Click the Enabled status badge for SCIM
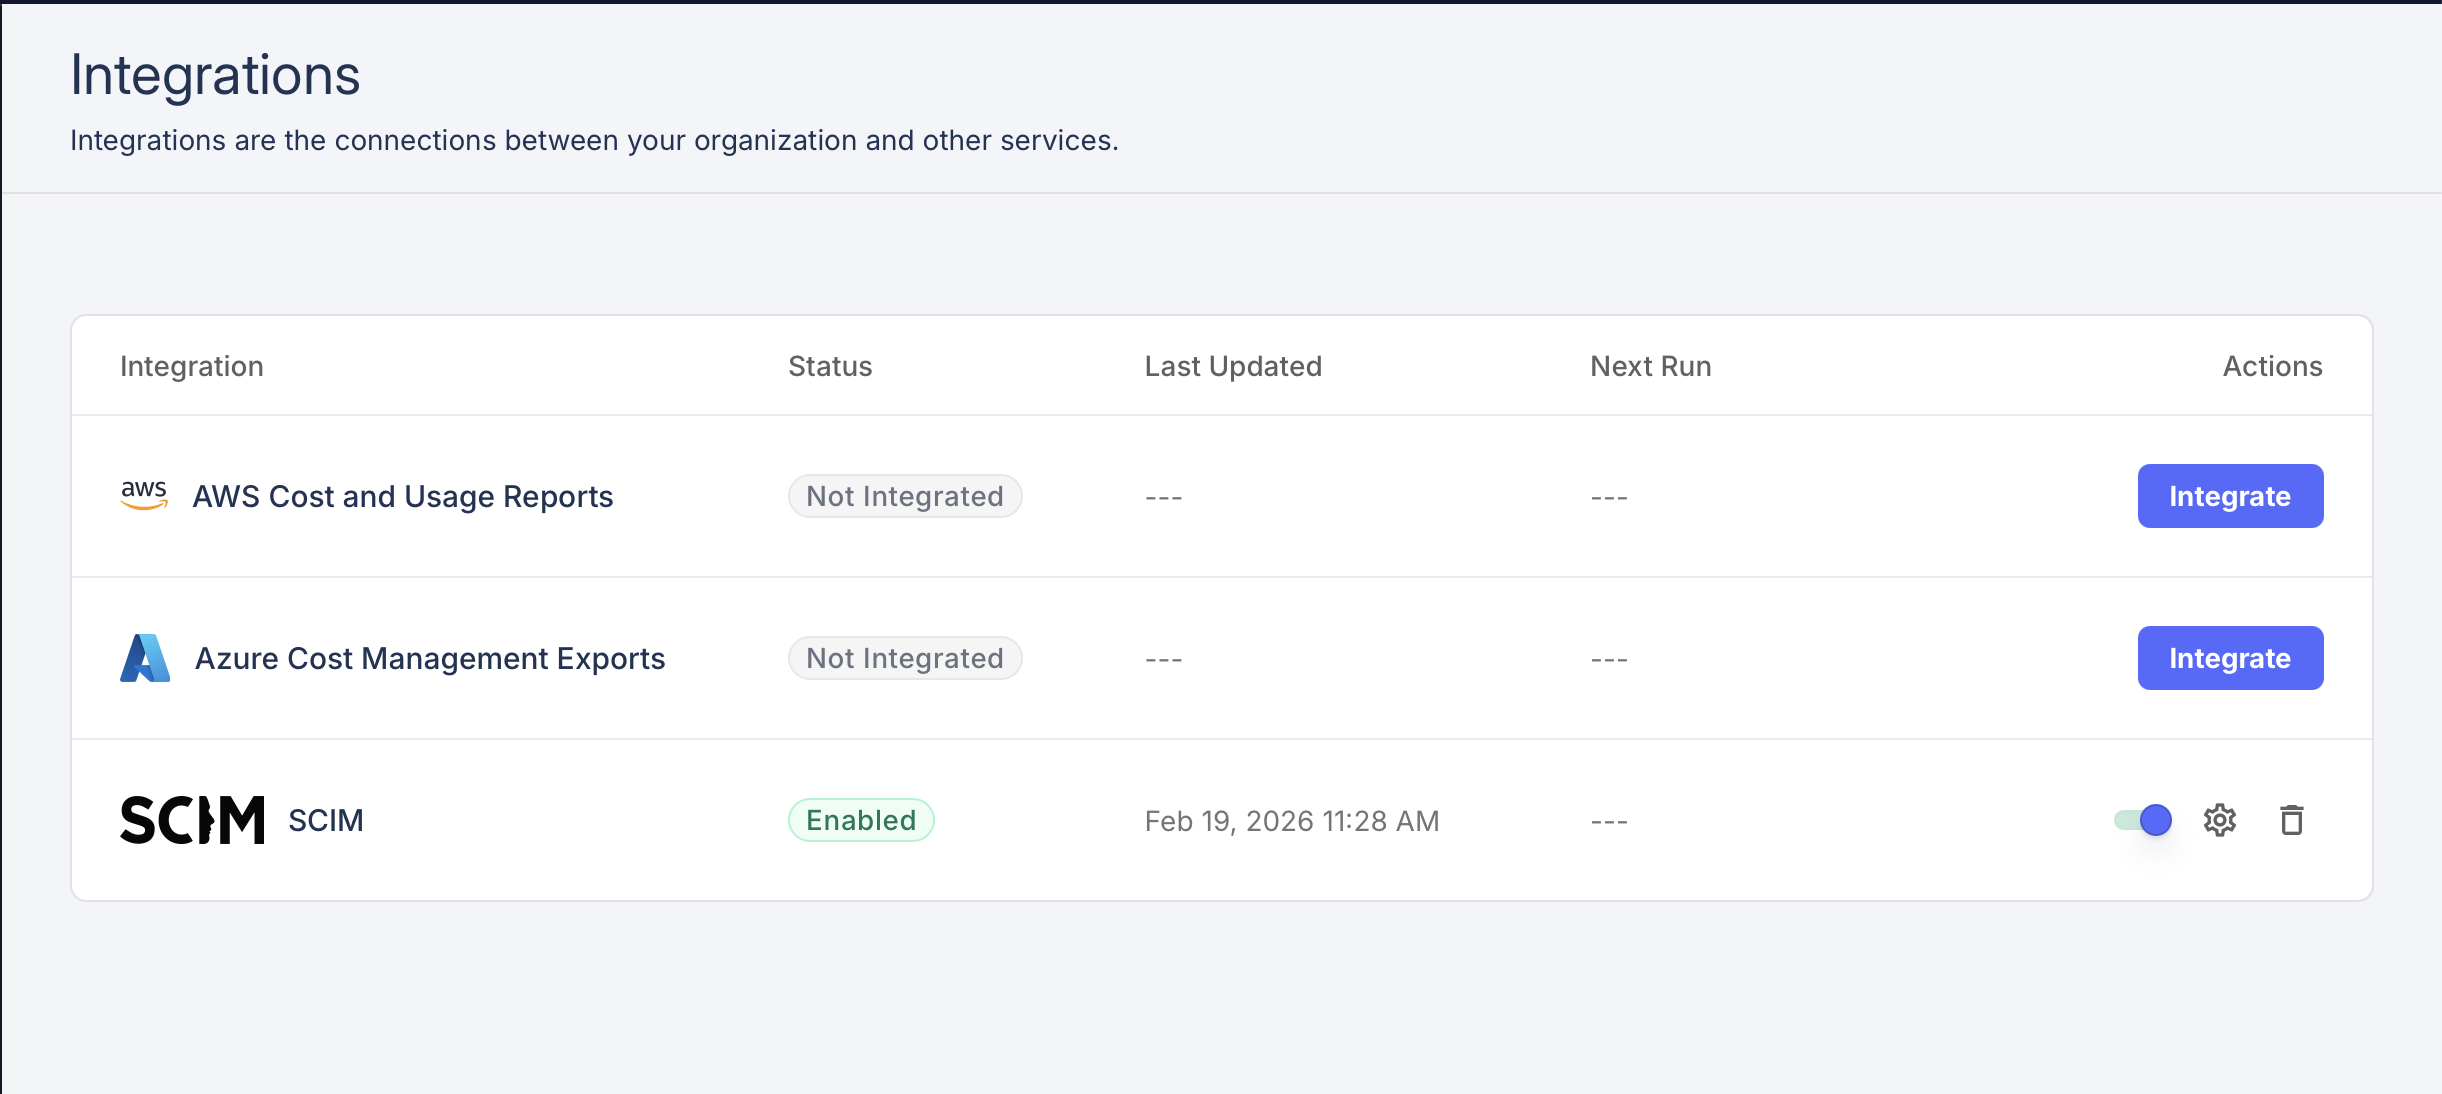The width and height of the screenshot is (2442, 1094). 861,820
